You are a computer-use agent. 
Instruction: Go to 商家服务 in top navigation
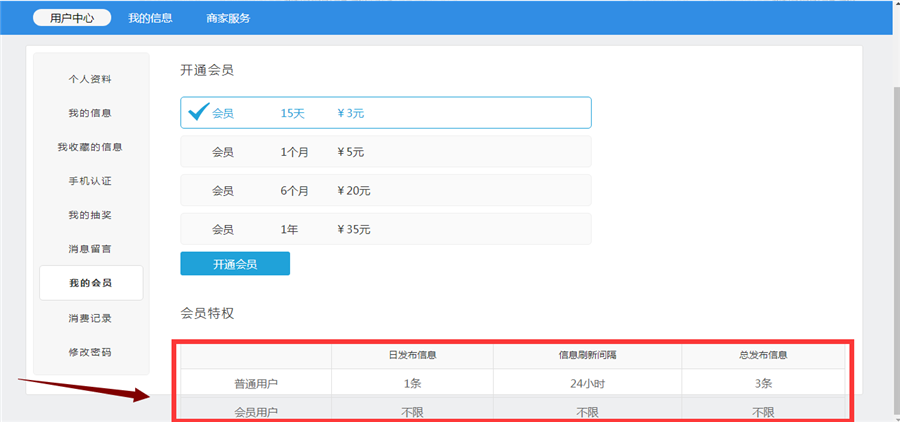pyautogui.click(x=228, y=18)
